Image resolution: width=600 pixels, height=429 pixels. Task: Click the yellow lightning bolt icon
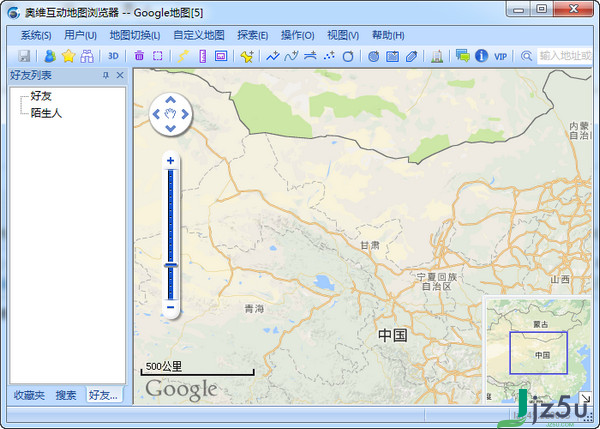click(183, 56)
